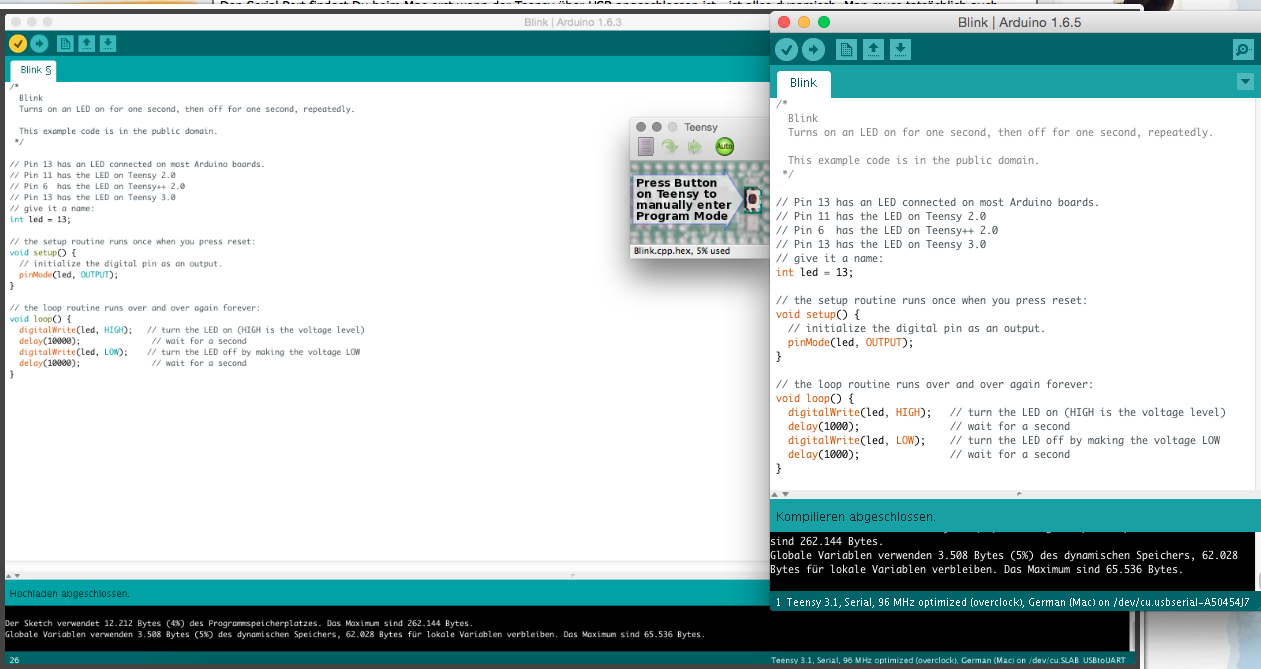Click 'Blink.cpp.hex, 5% used' Teensy status
1261x669 pixels.
[x=682, y=251]
